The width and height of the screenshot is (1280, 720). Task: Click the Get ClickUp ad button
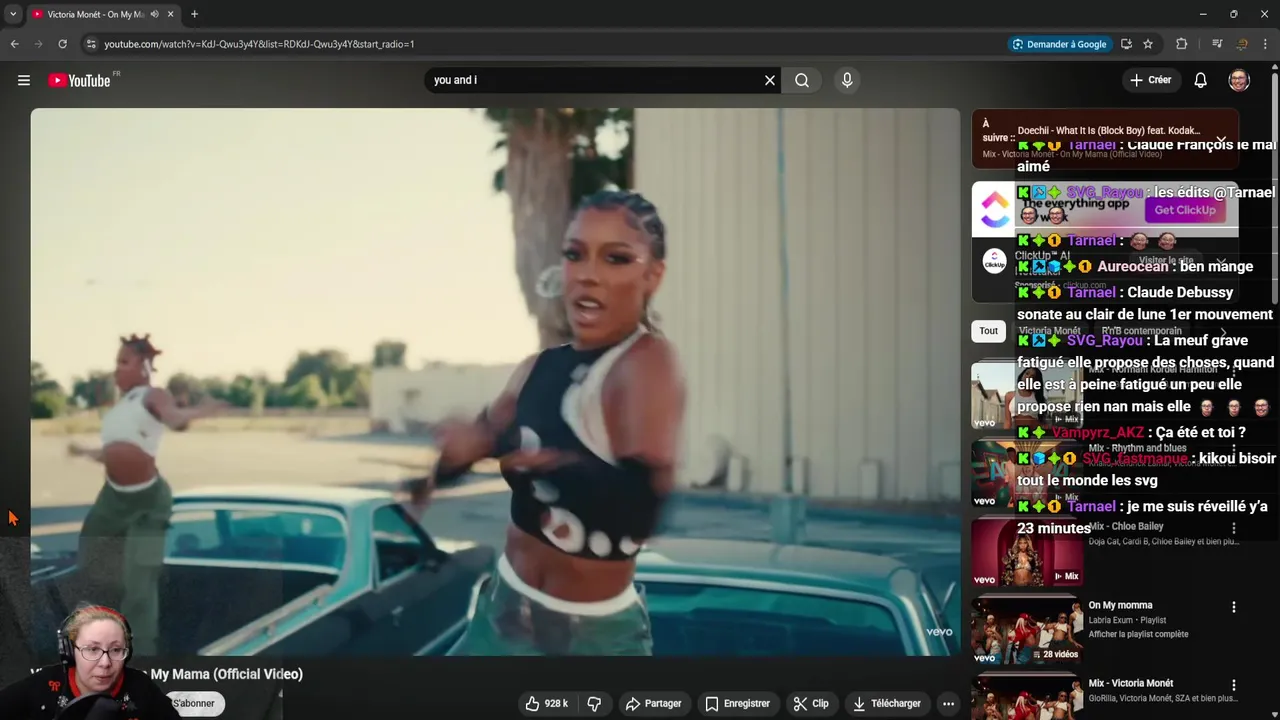point(1185,210)
